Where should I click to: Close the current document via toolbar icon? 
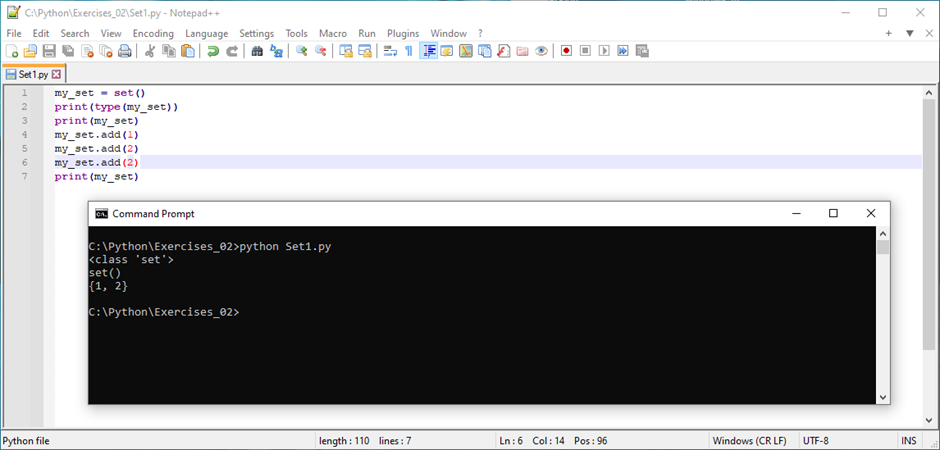click(87, 51)
